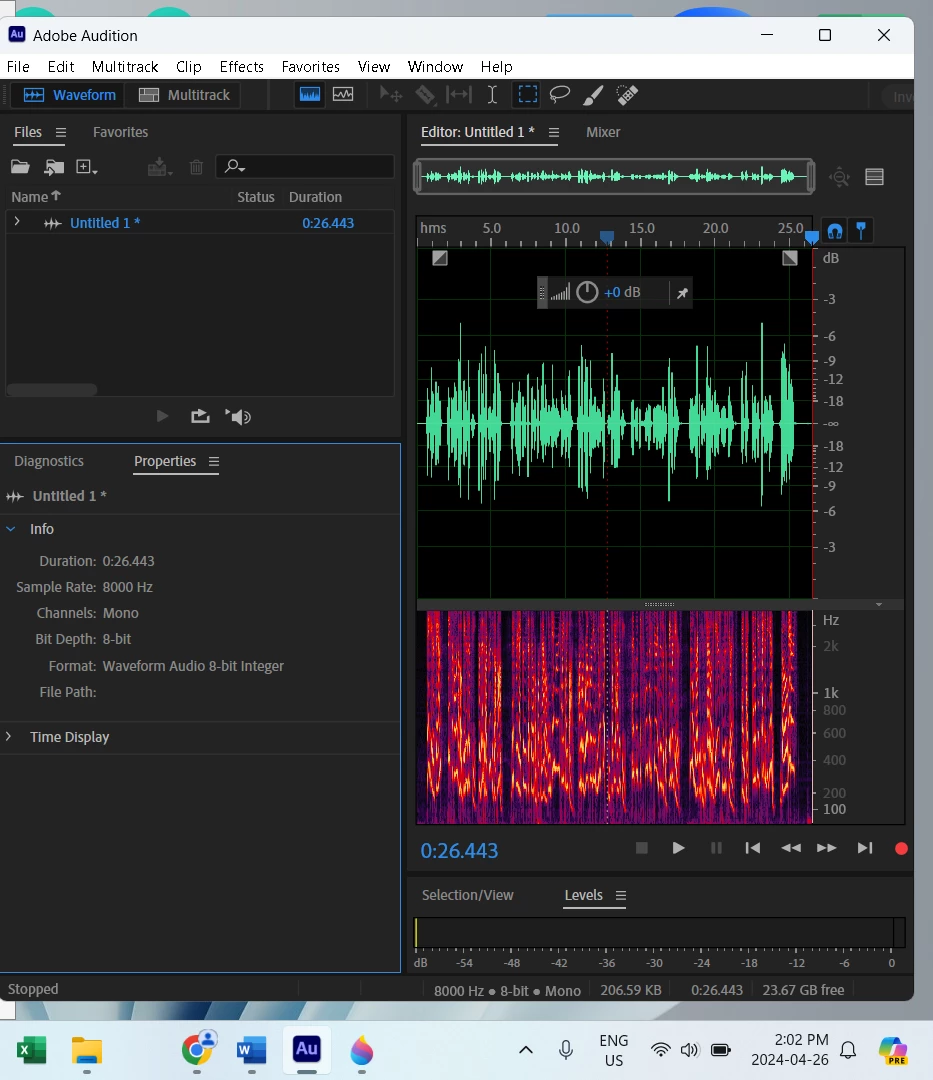Click the amplitude adjustment knob in HUD
The width and height of the screenshot is (933, 1080).
587,292
